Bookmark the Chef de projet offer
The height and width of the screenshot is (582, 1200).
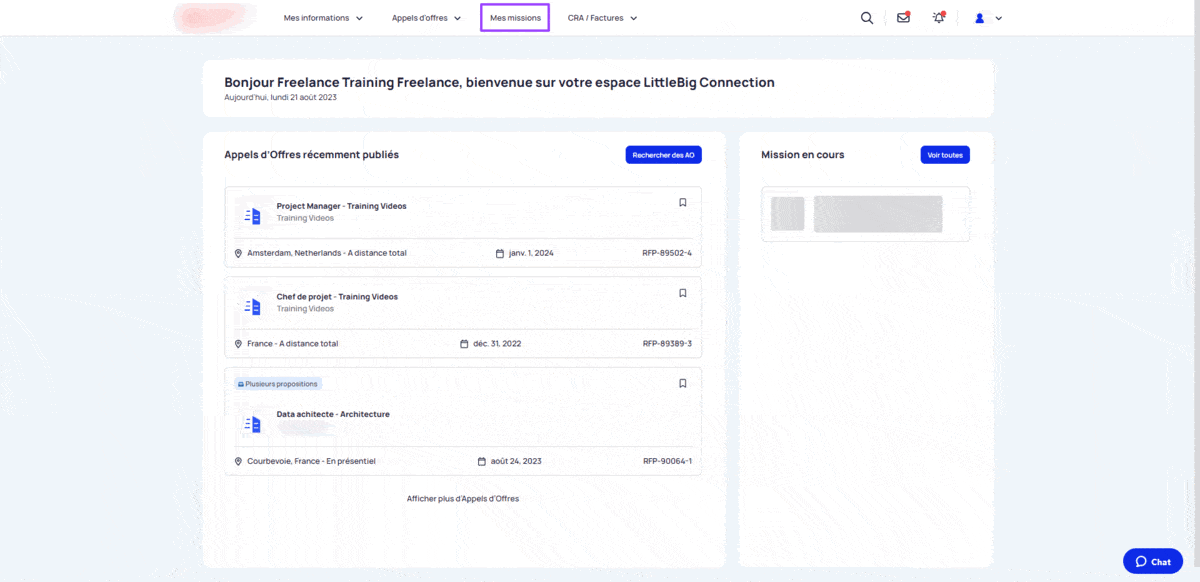pos(683,293)
